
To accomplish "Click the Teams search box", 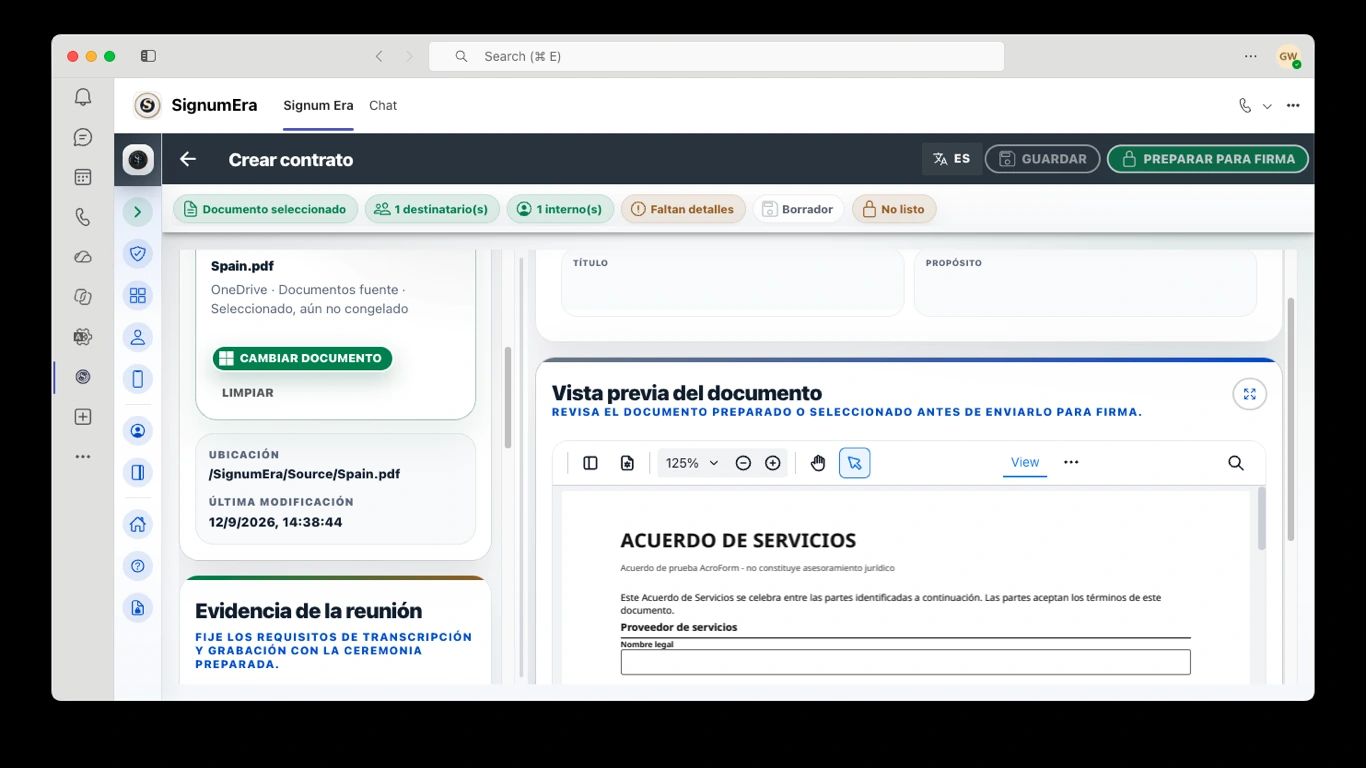I will coord(716,56).
